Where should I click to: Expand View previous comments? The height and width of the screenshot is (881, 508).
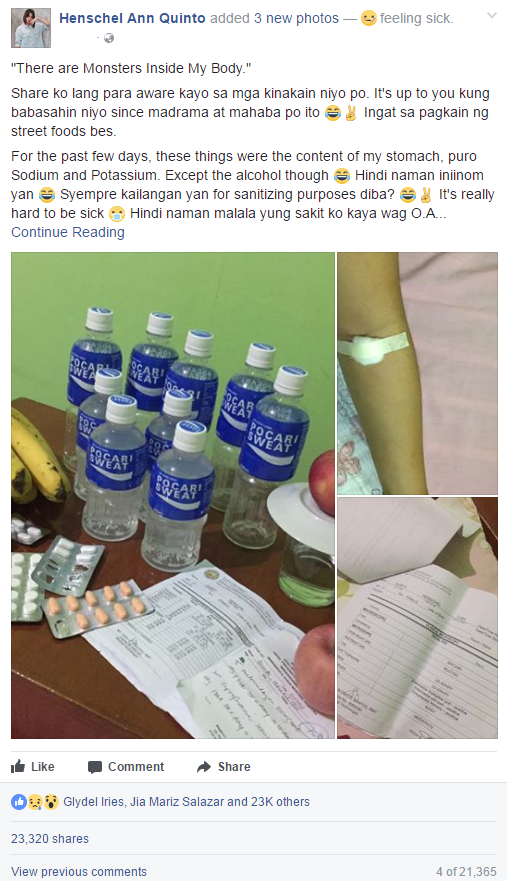[79, 872]
